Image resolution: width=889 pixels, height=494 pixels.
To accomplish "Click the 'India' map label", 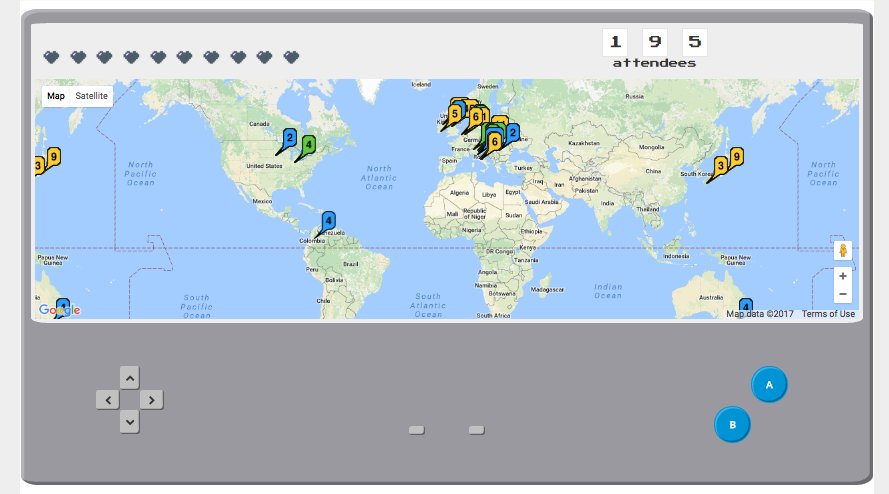I will [x=607, y=203].
